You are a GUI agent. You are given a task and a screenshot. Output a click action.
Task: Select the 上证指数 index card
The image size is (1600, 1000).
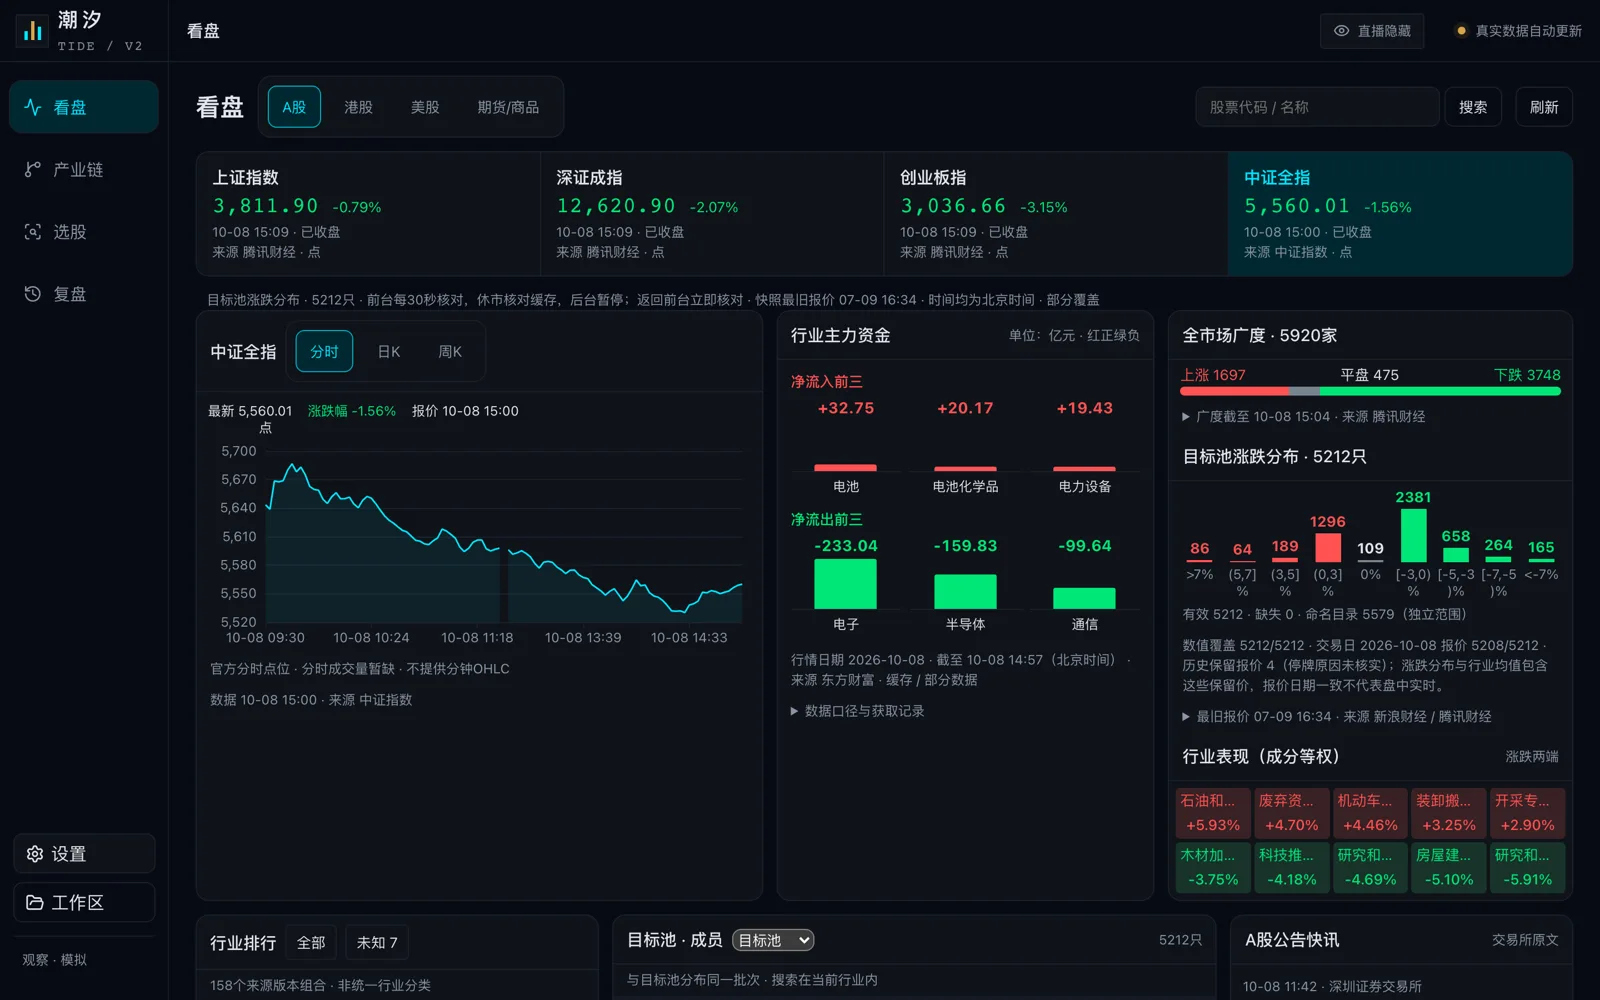point(368,214)
